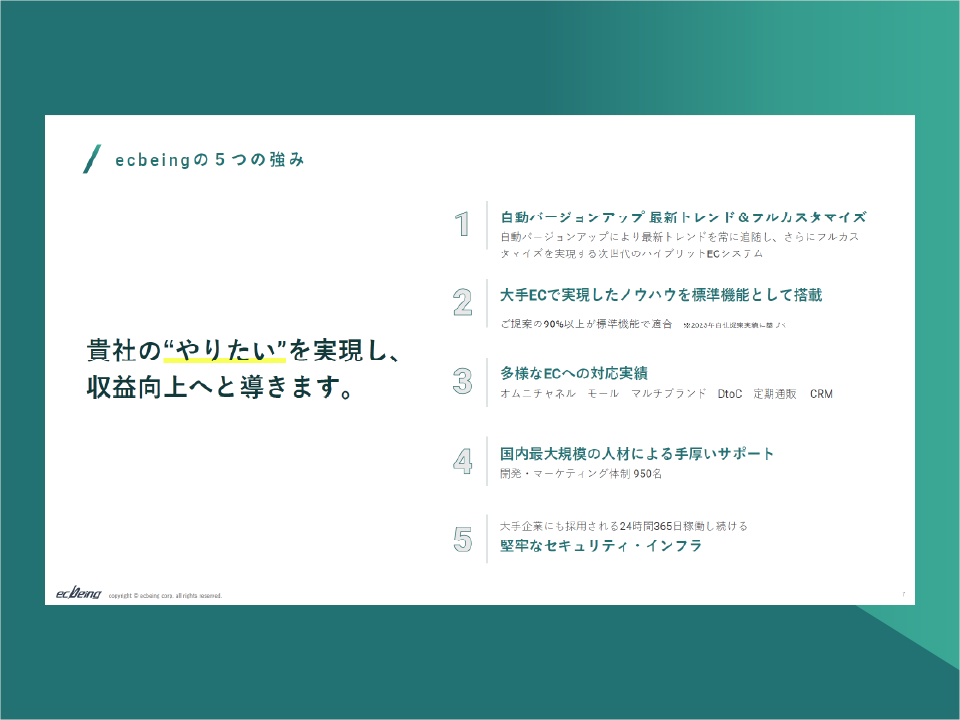
Task: Click the large outlined number 4
Action: (x=463, y=462)
